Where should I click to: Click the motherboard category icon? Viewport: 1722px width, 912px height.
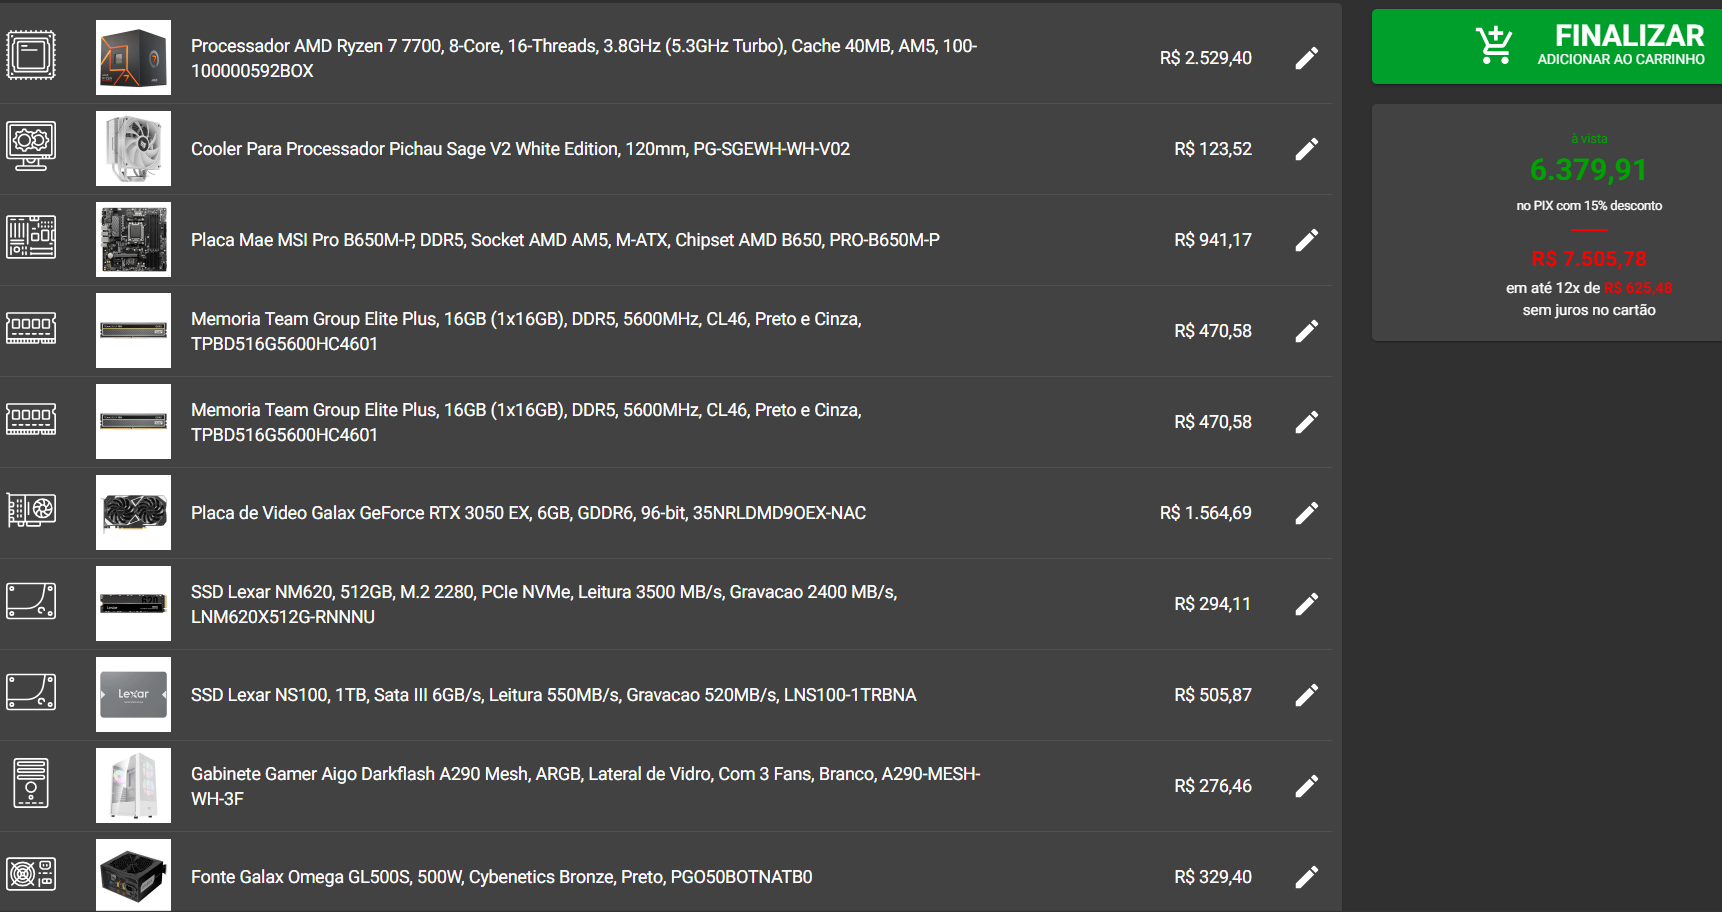(31, 237)
